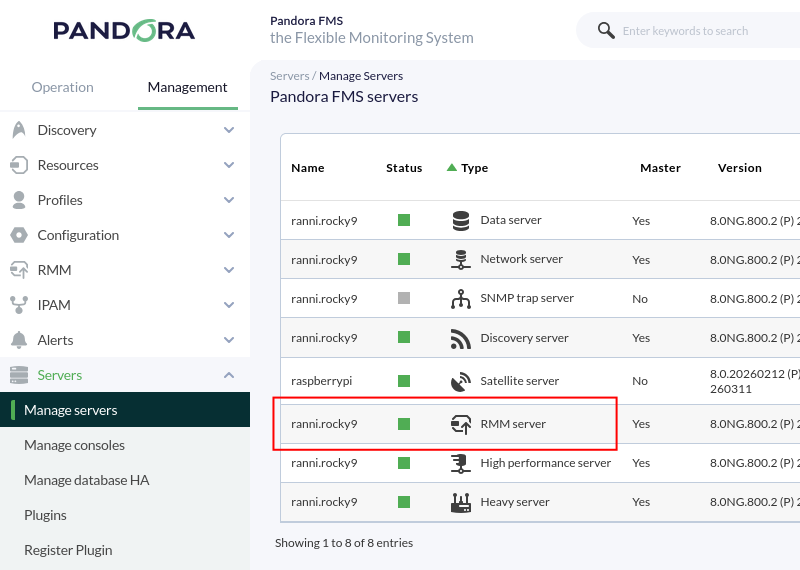Click the Resources icon in sidebar
Screen dimensions: 800x570
(x=19, y=165)
